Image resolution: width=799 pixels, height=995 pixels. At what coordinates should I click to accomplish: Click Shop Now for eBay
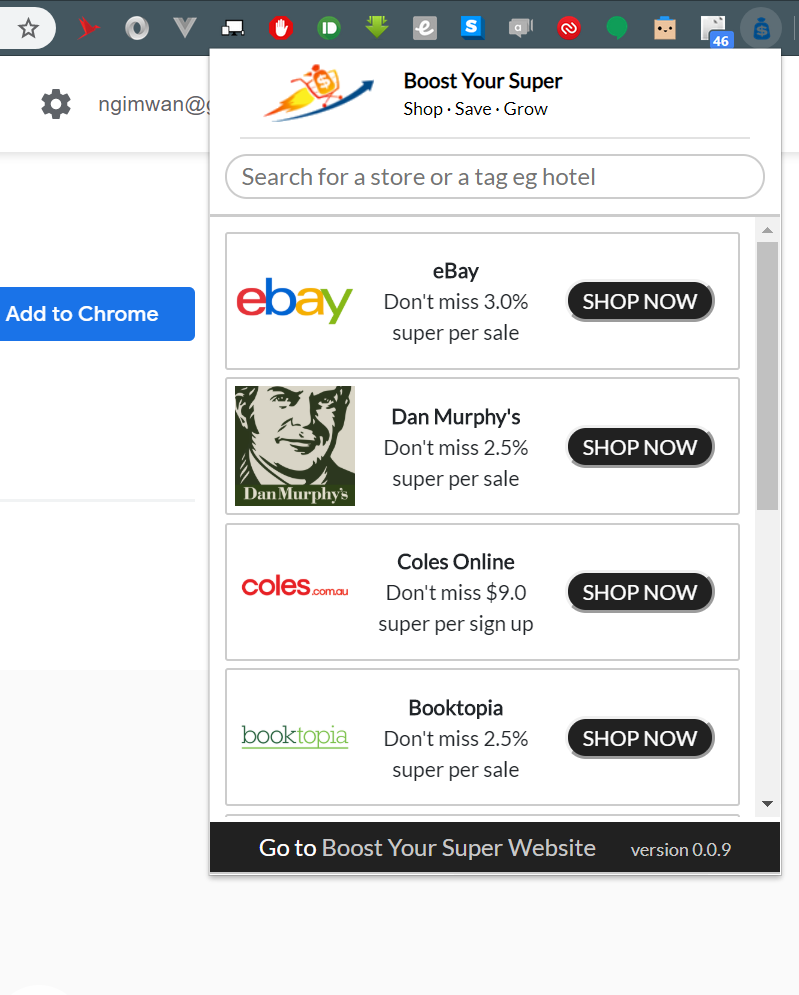point(640,301)
